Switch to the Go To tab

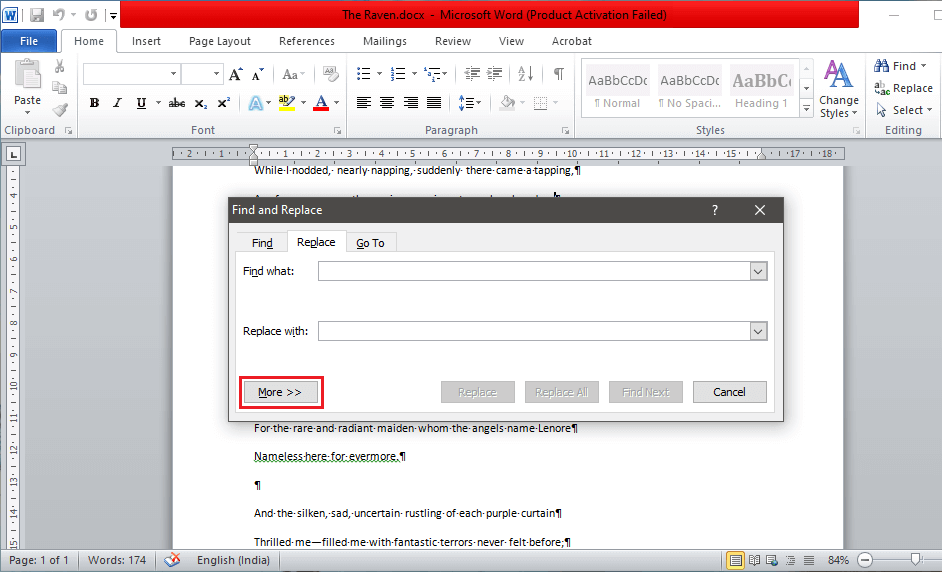[370, 243]
